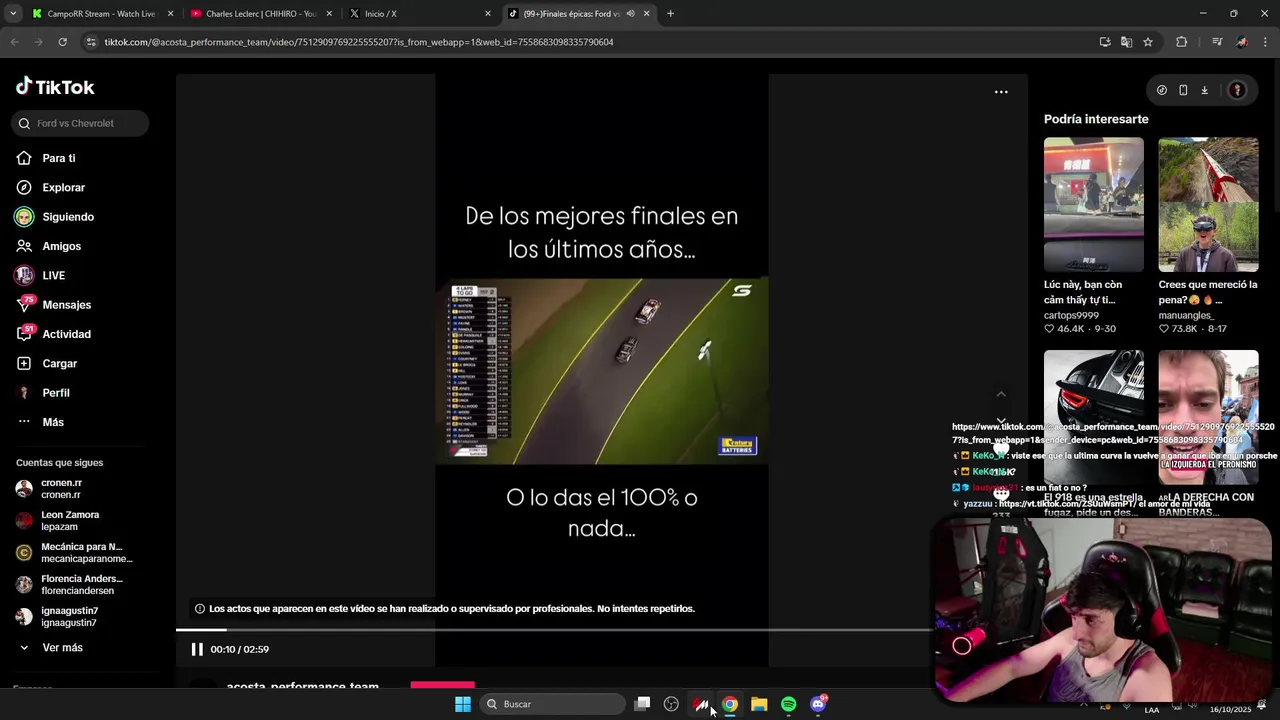Open a new browser tab

pyautogui.click(x=670, y=14)
